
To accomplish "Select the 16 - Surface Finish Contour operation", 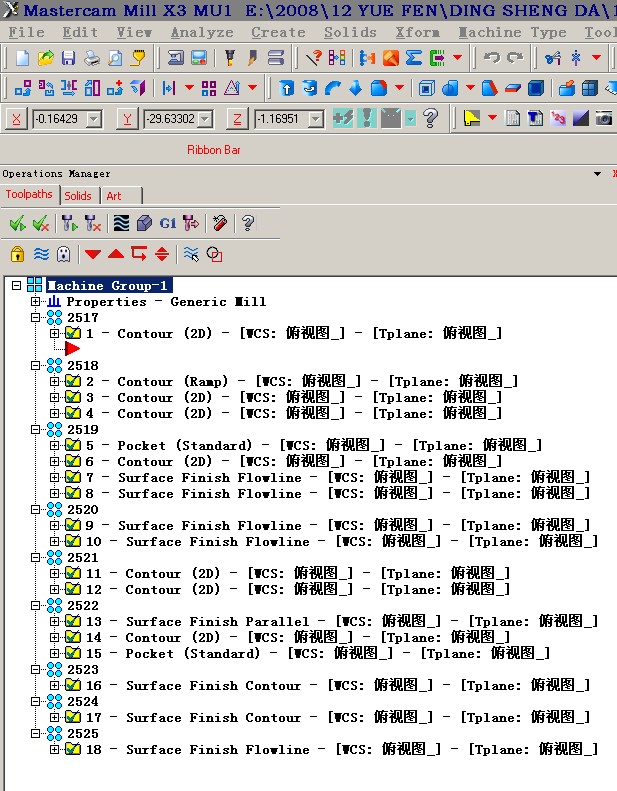I will (x=338, y=685).
